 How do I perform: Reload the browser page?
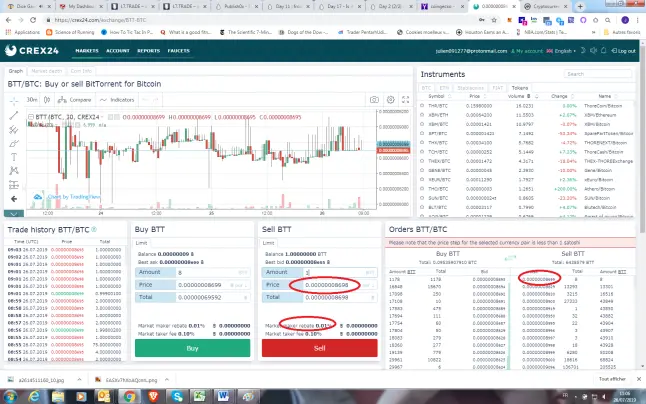point(33,20)
